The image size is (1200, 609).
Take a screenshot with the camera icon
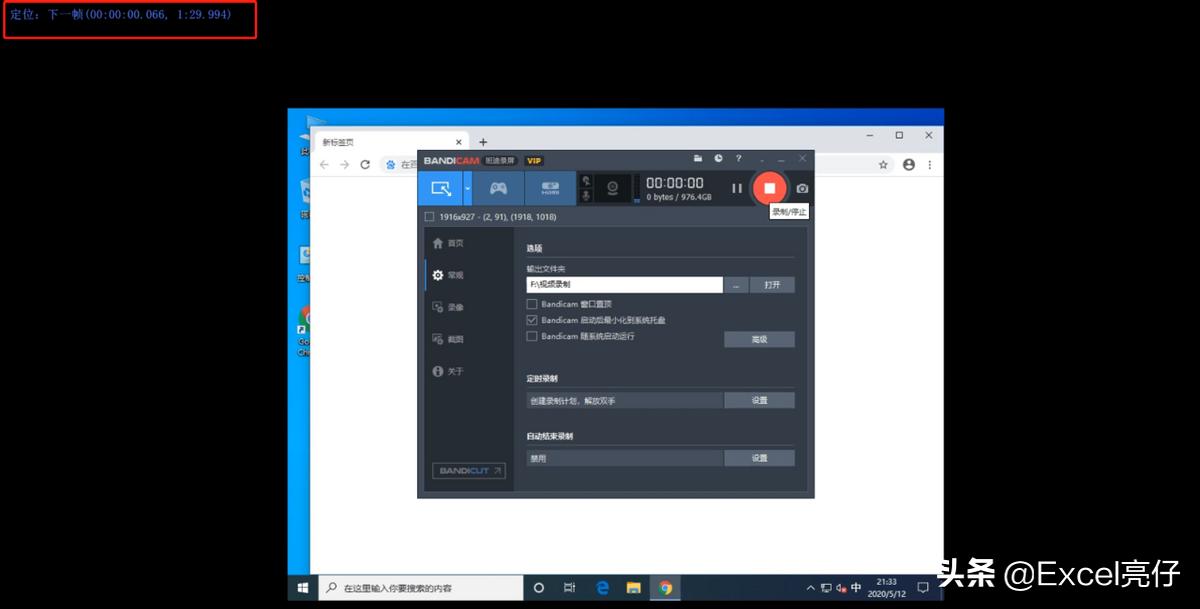(802, 188)
